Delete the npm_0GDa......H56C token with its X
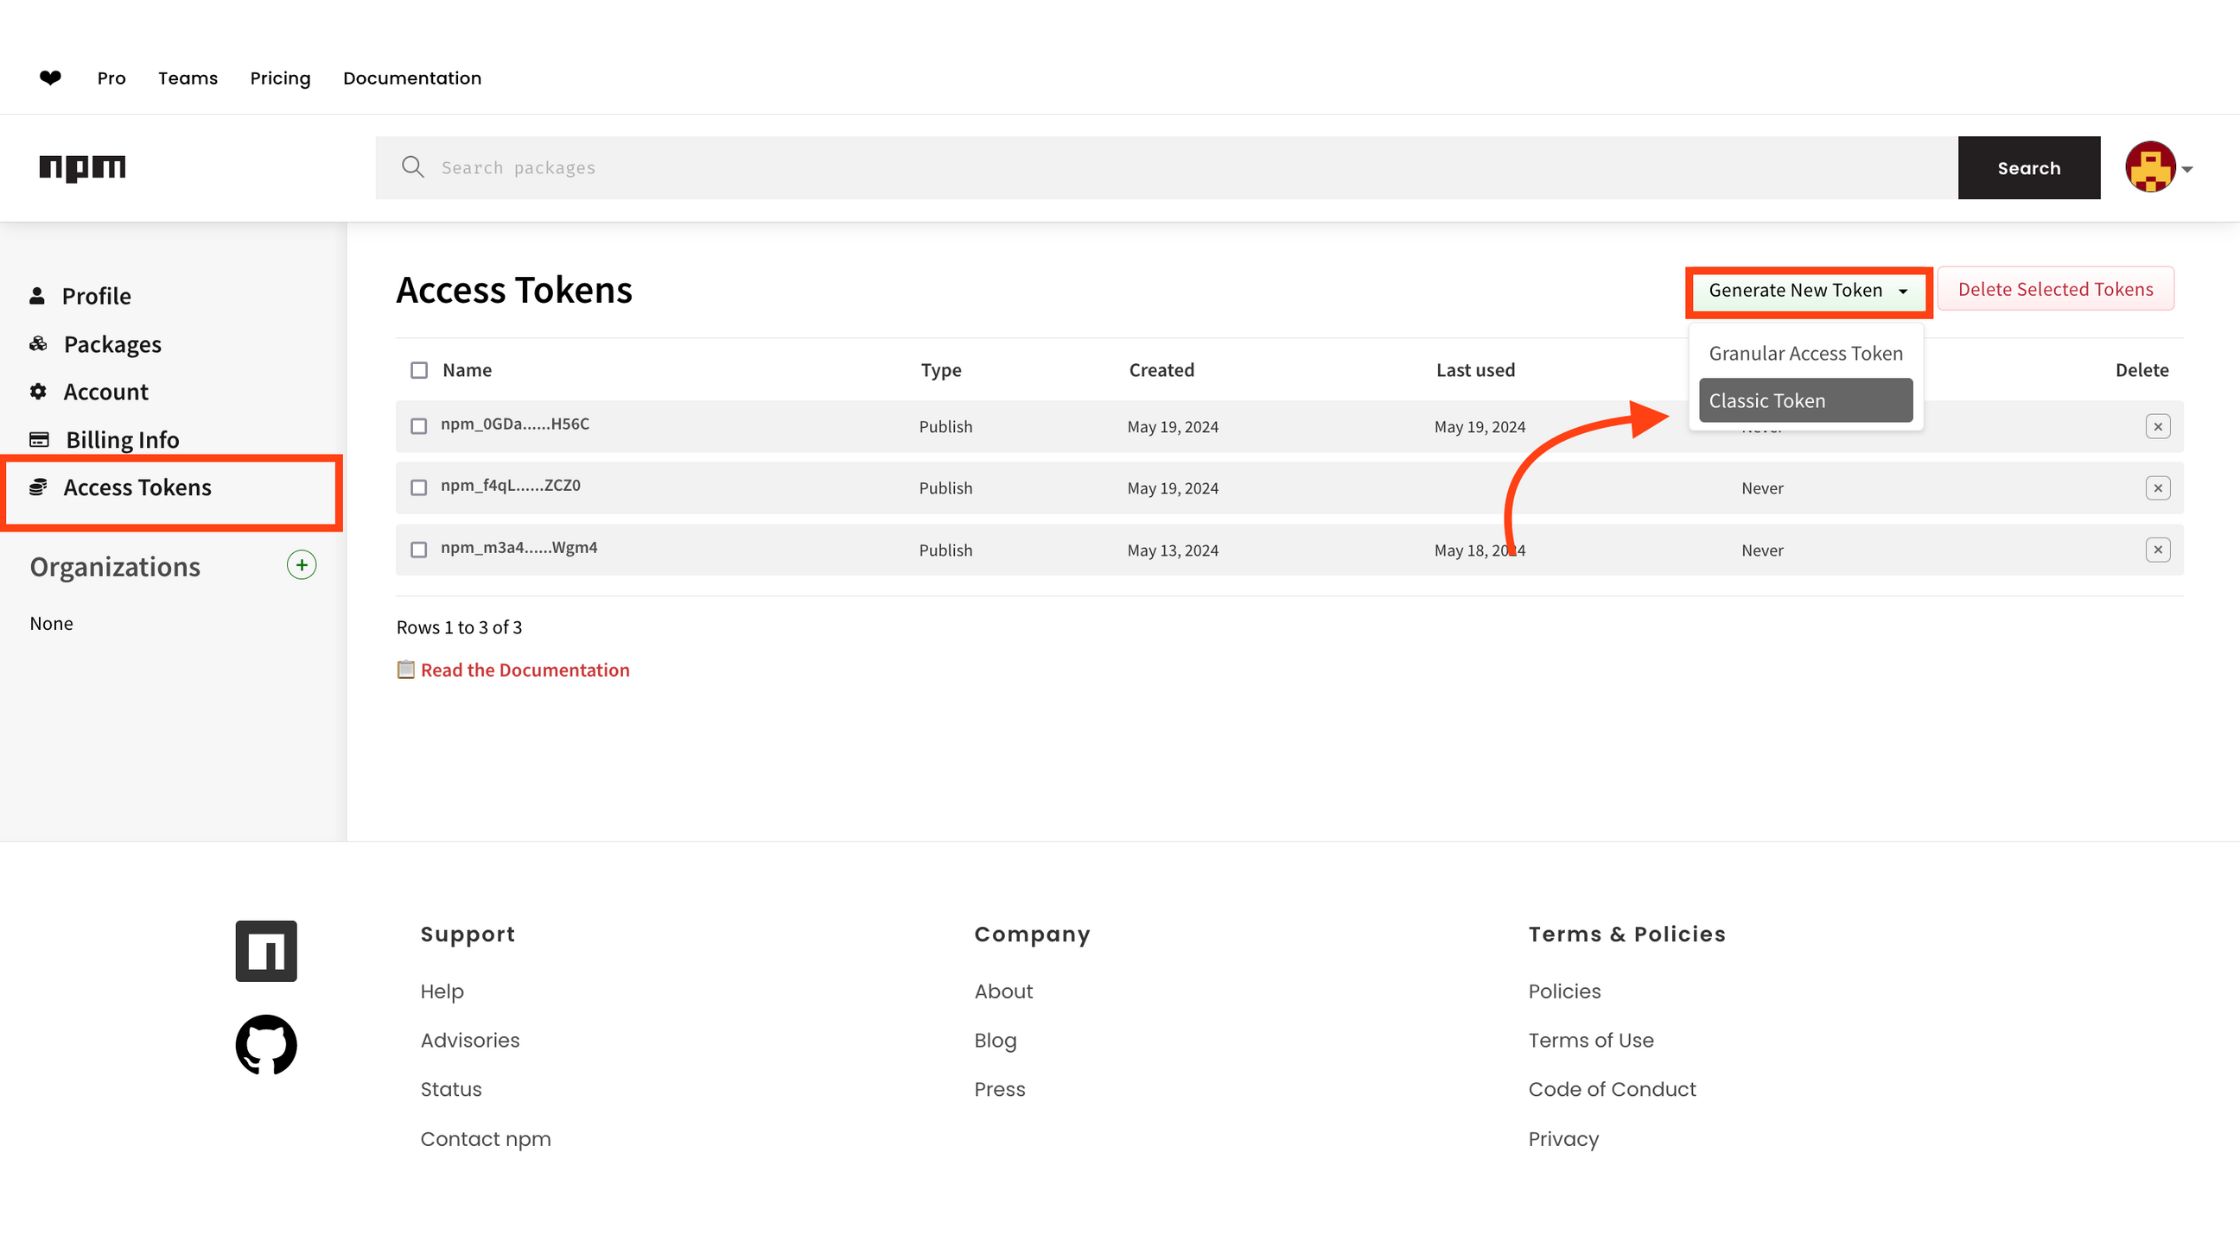This screenshot has width=2240, height=1260. [2157, 426]
